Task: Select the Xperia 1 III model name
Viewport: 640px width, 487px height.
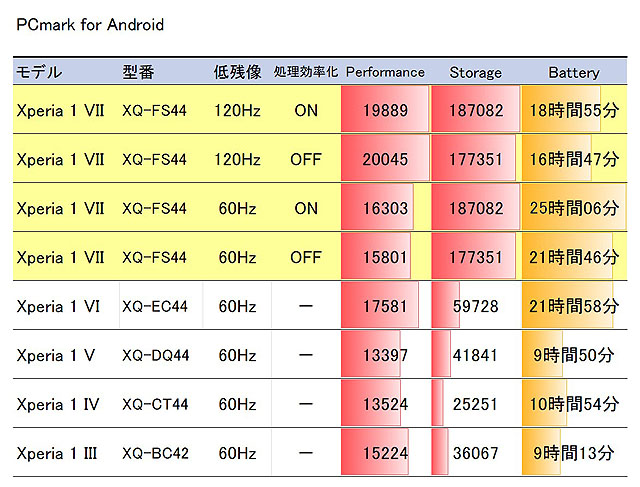Action: [57, 453]
